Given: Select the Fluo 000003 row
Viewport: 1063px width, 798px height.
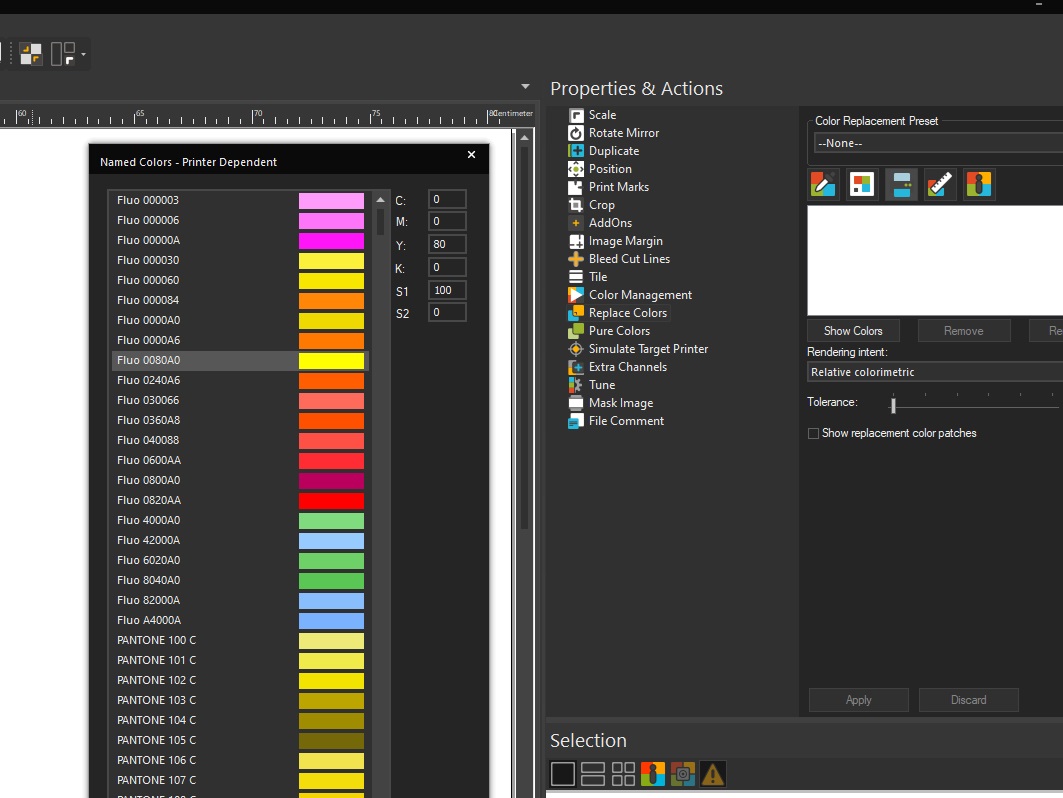Looking at the screenshot, I should [x=240, y=200].
